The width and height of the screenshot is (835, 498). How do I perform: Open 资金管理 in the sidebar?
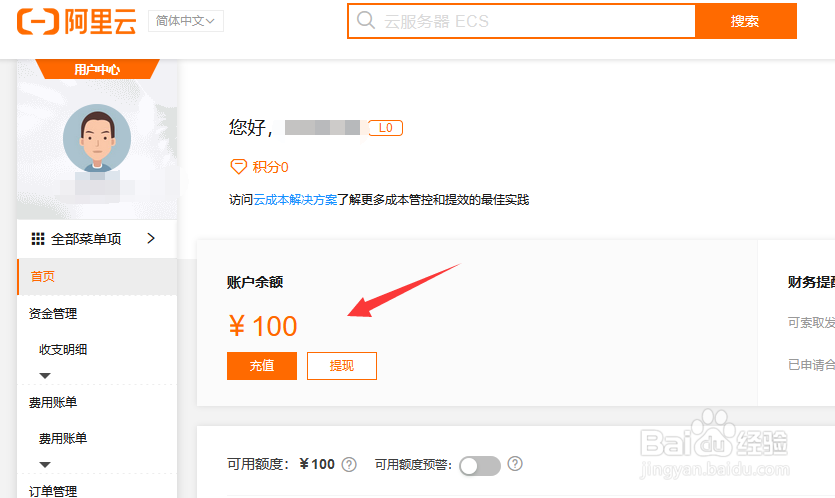[53, 314]
